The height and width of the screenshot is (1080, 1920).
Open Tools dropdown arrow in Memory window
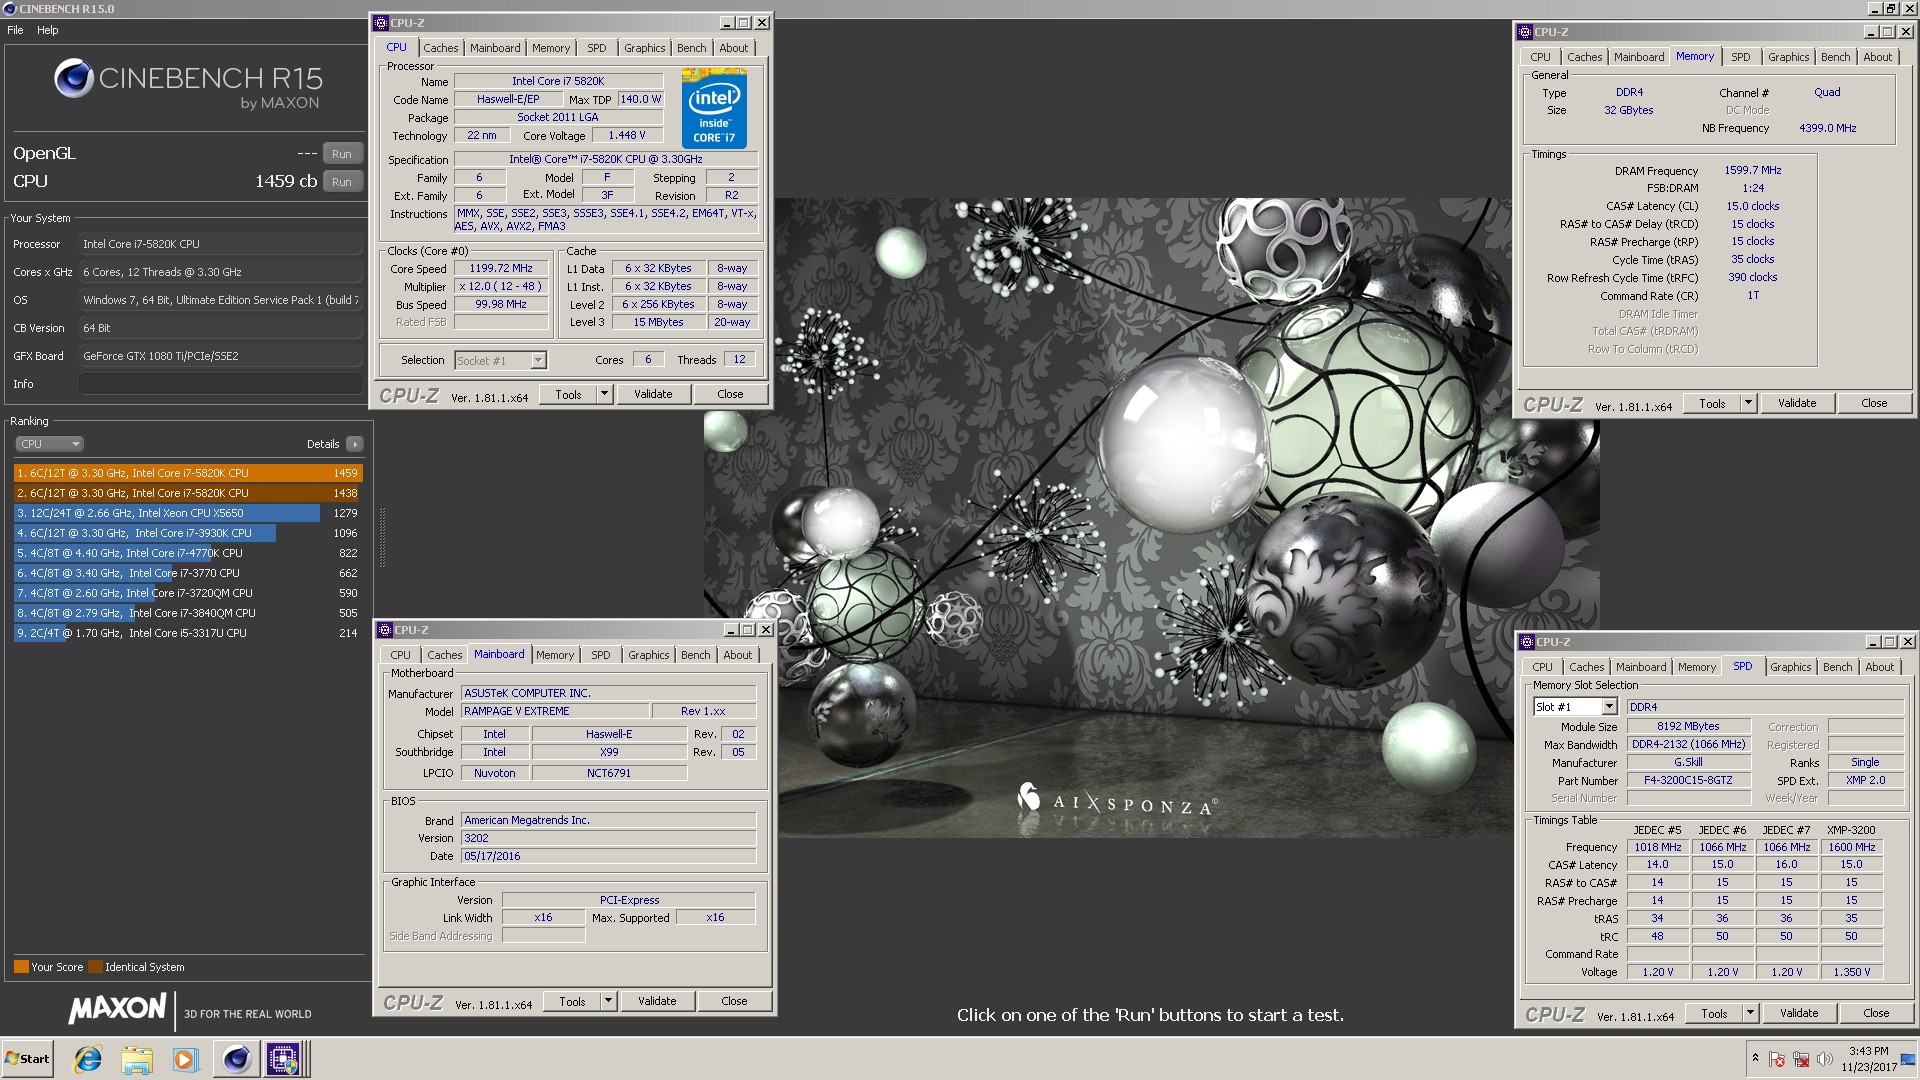[1748, 403]
